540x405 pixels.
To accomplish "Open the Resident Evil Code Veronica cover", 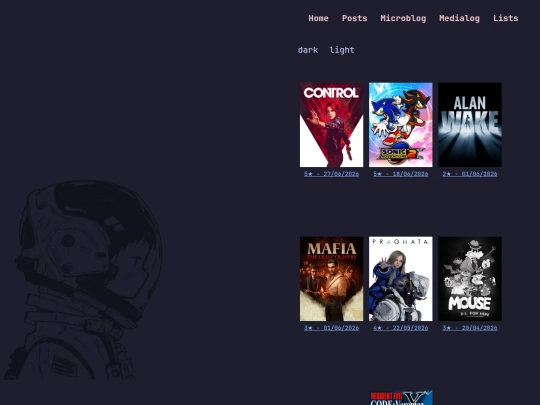I will coord(401,398).
